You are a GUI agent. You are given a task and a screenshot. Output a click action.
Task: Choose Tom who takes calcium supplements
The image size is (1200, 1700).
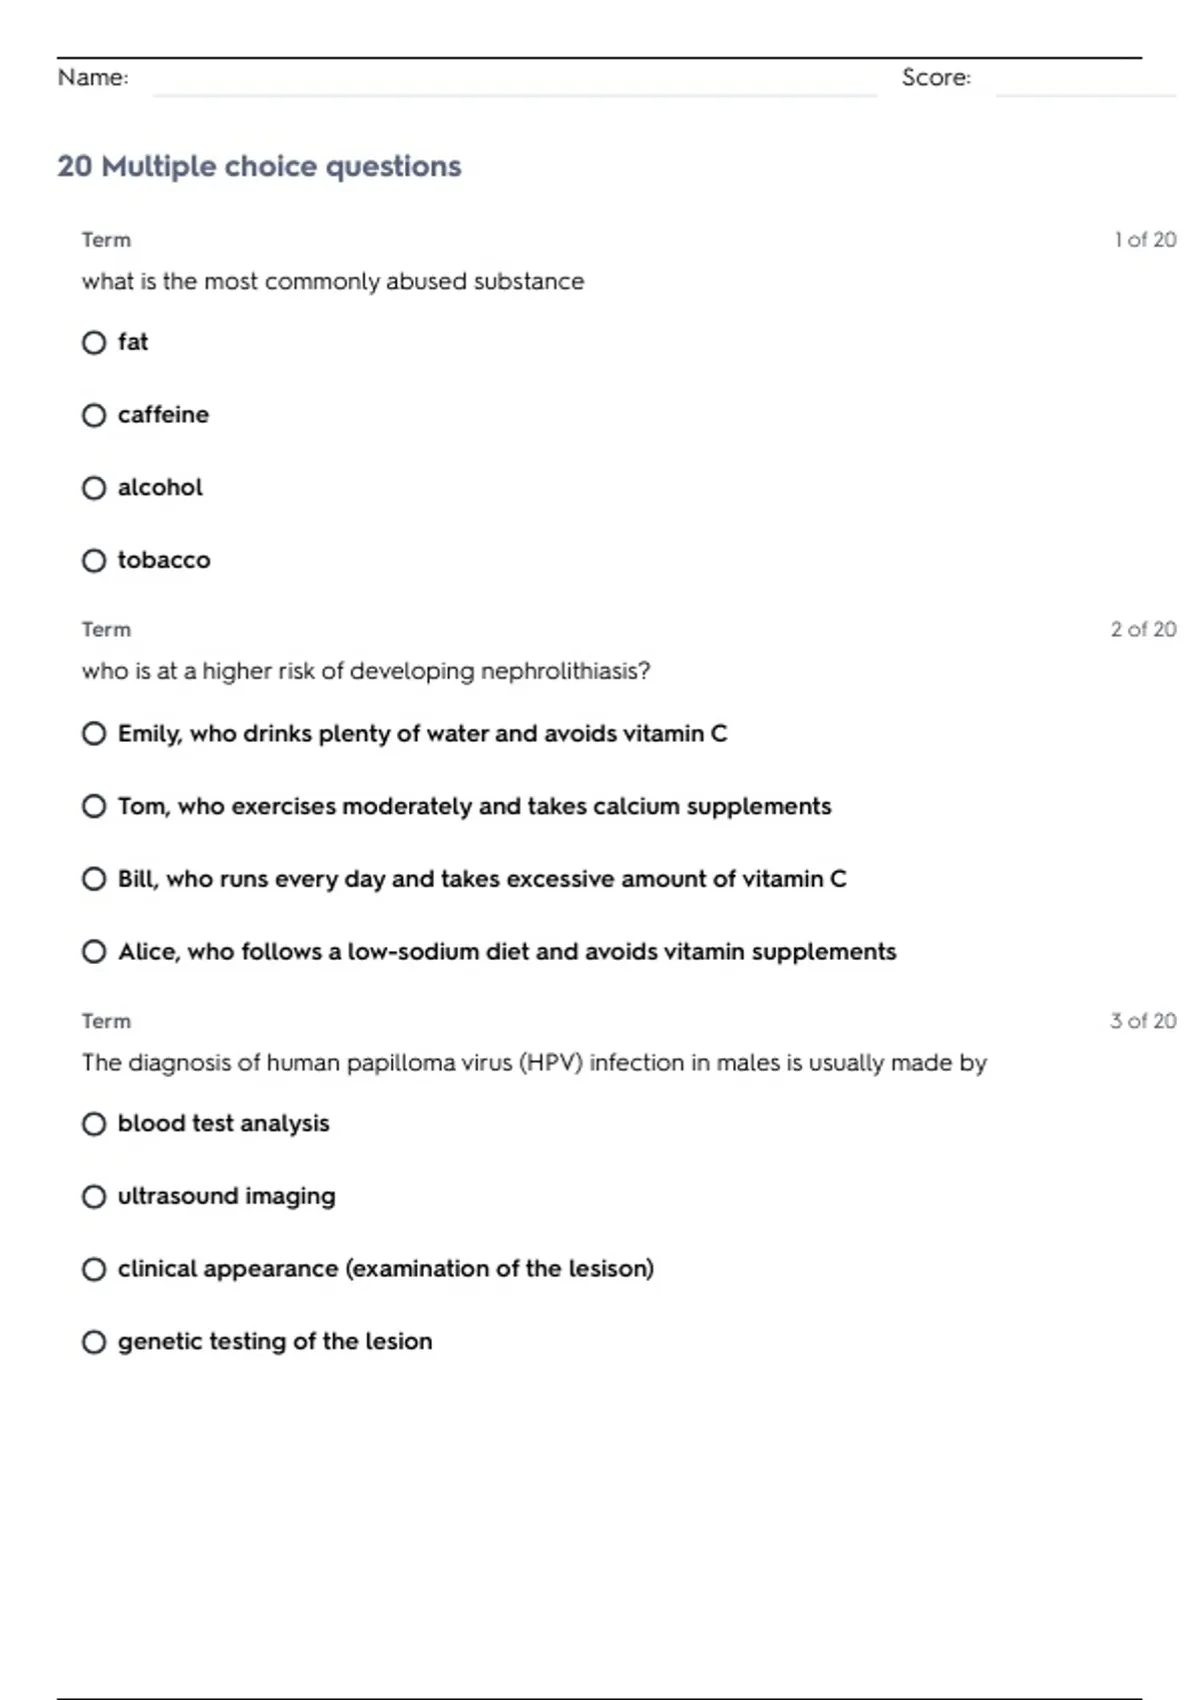coord(94,806)
